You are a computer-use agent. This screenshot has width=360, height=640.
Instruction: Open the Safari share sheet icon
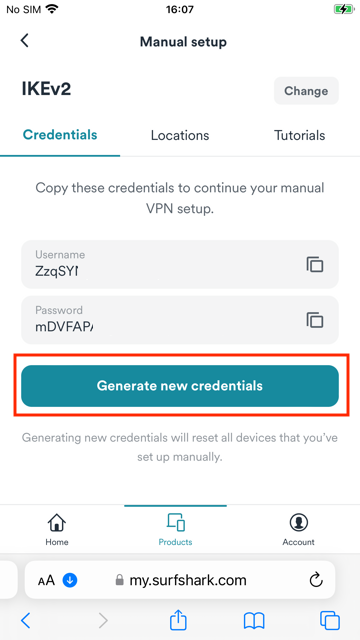pos(178,621)
